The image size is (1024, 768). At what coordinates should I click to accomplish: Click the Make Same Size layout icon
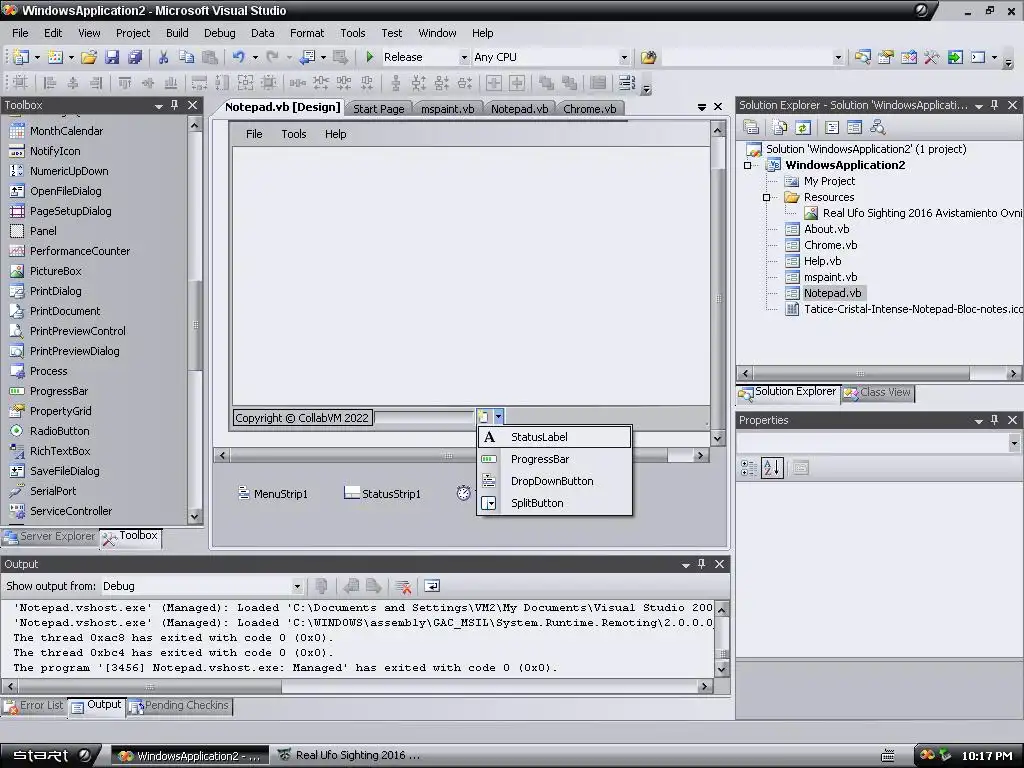click(x=246, y=83)
